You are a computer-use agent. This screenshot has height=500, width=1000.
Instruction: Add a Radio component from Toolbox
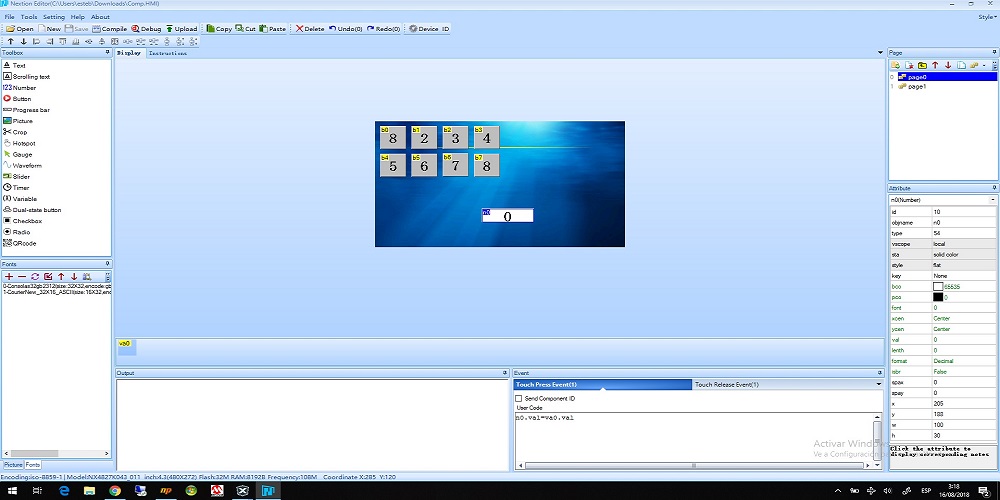point(17,232)
